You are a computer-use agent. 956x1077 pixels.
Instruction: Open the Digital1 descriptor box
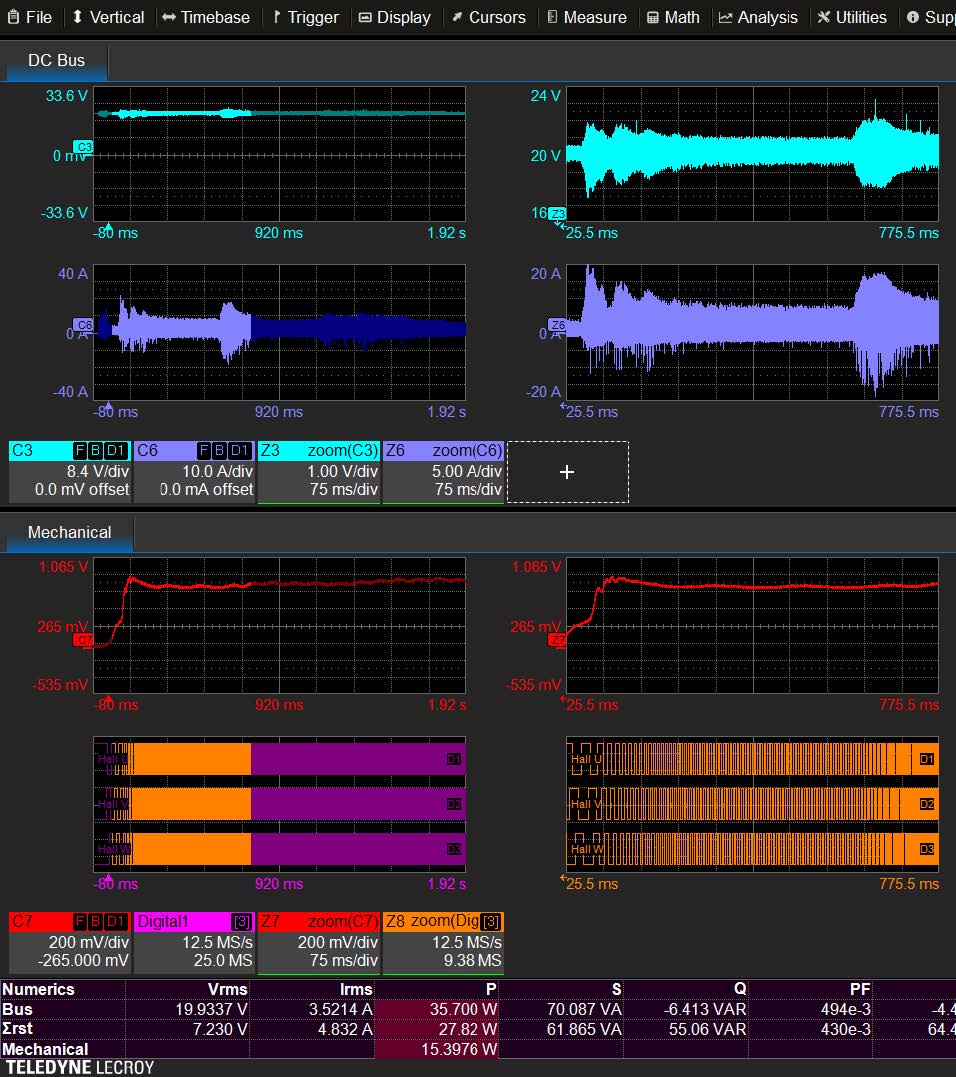[194, 942]
